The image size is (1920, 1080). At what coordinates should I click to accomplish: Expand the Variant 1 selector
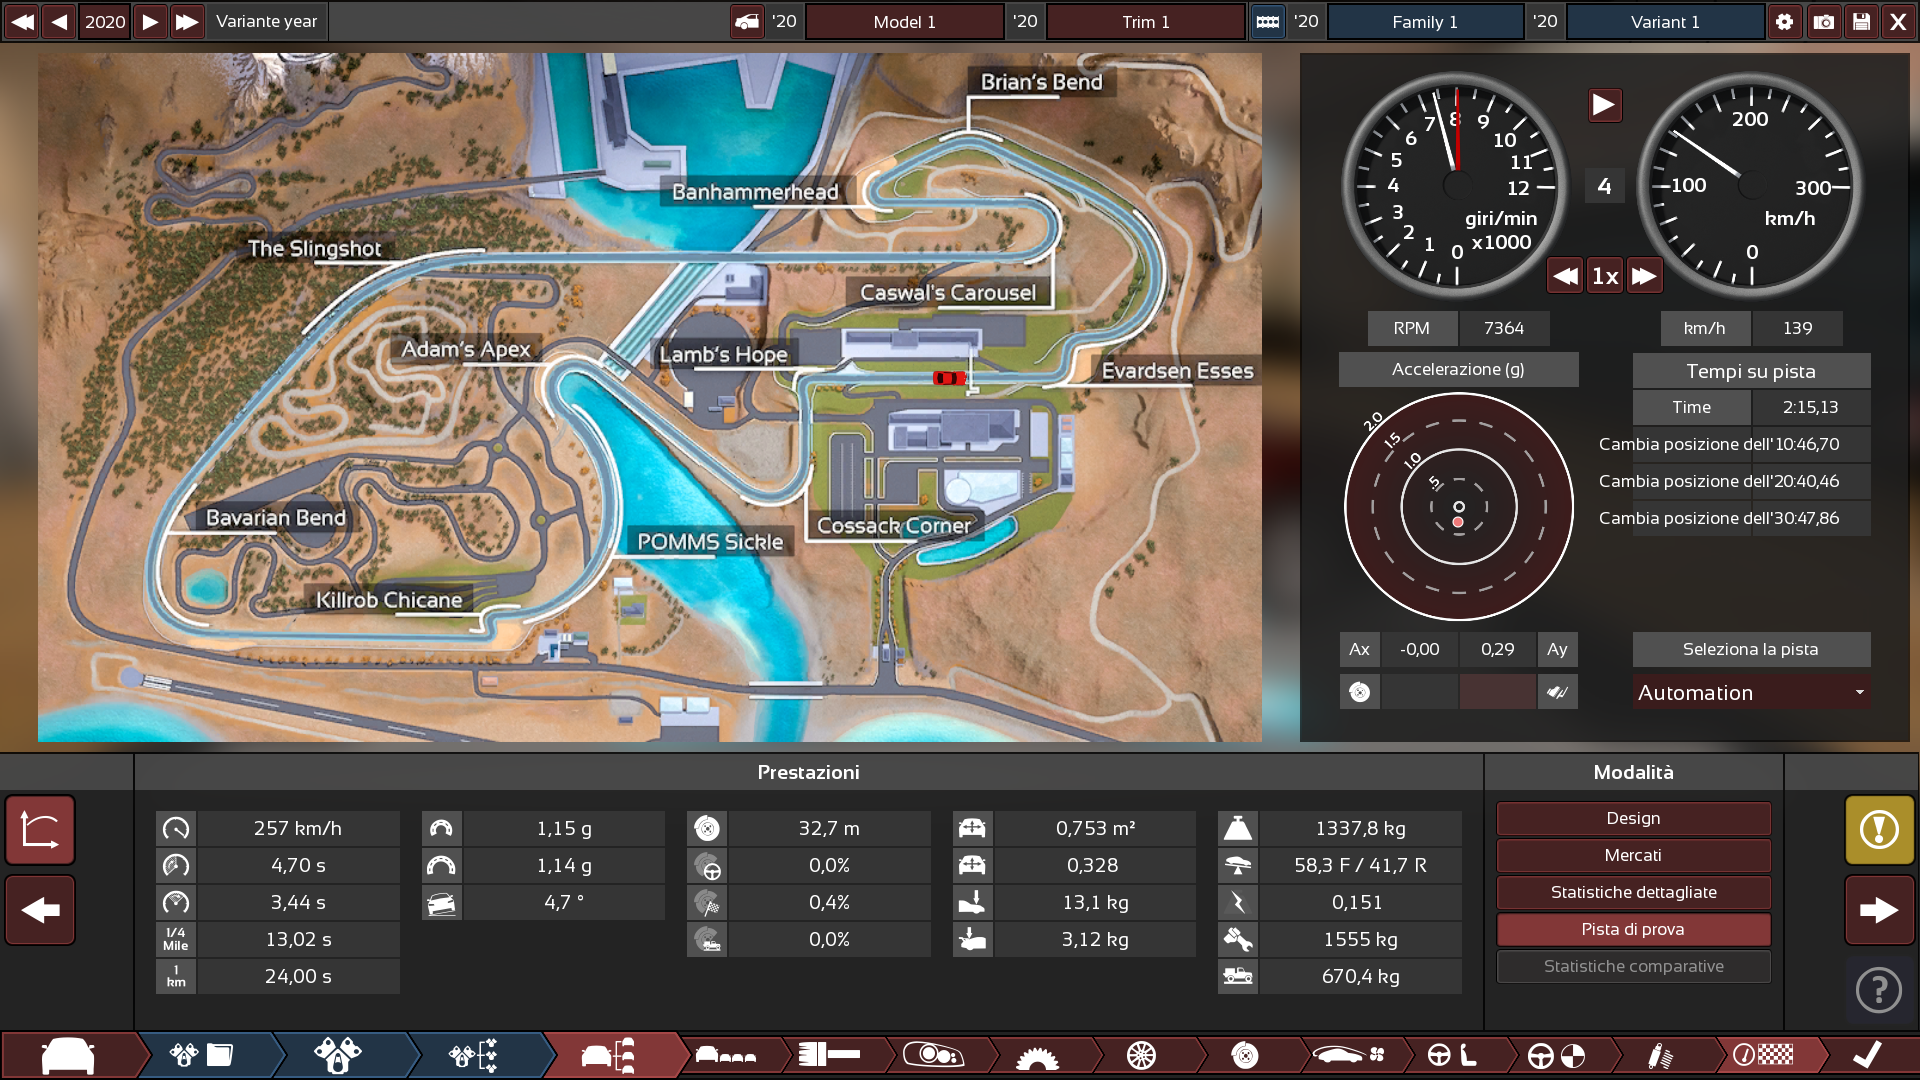(x=1665, y=21)
